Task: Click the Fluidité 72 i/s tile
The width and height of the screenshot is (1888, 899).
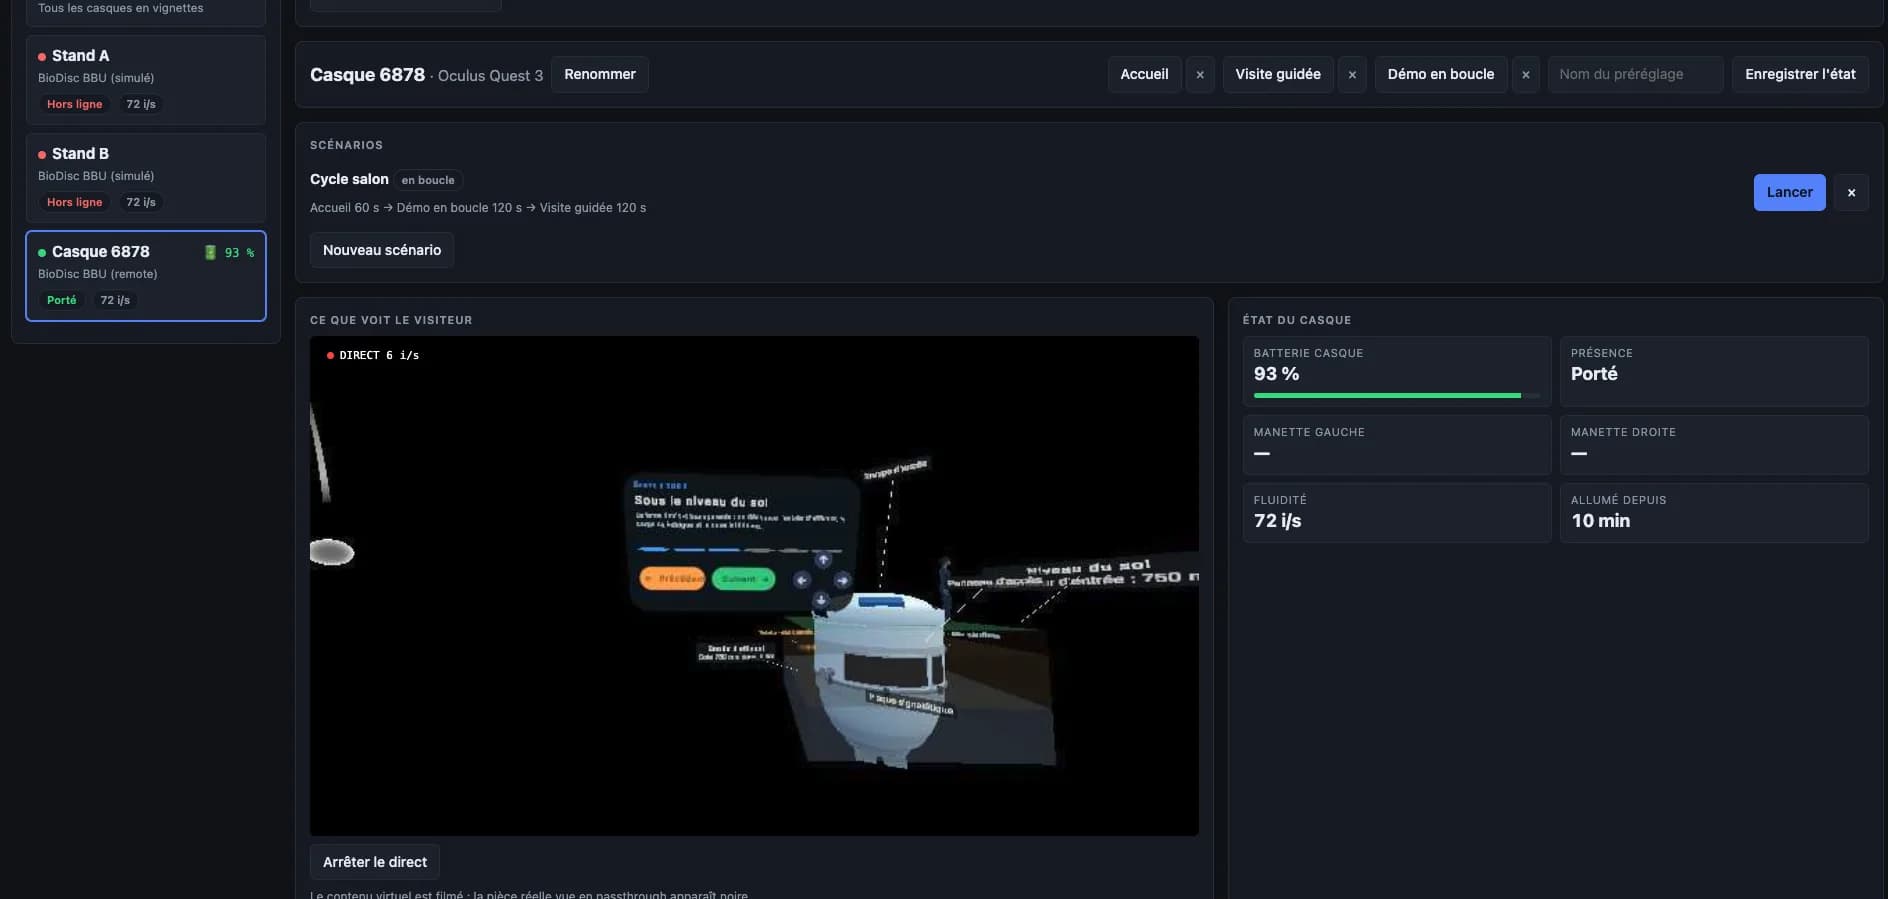Action: click(x=1397, y=513)
